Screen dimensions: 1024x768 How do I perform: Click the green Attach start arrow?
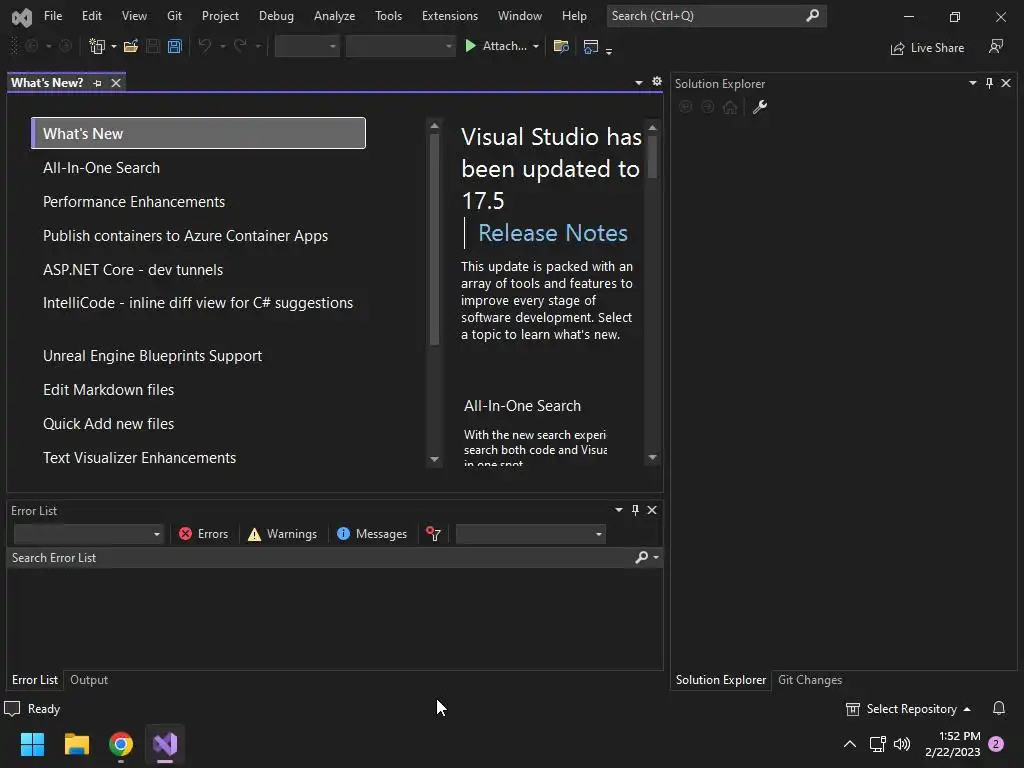pyautogui.click(x=470, y=46)
